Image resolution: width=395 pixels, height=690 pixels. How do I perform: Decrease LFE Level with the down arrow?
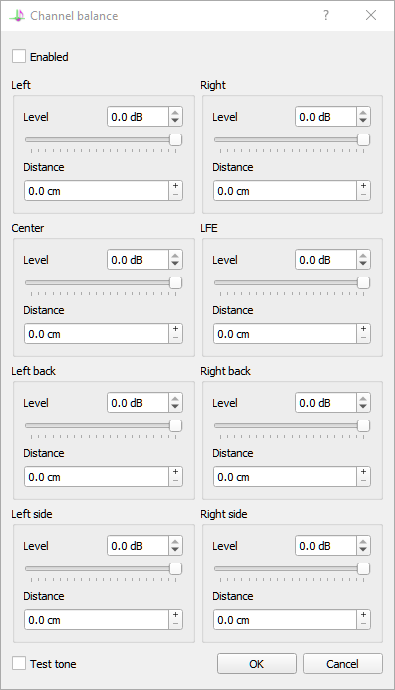tap(363, 264)
